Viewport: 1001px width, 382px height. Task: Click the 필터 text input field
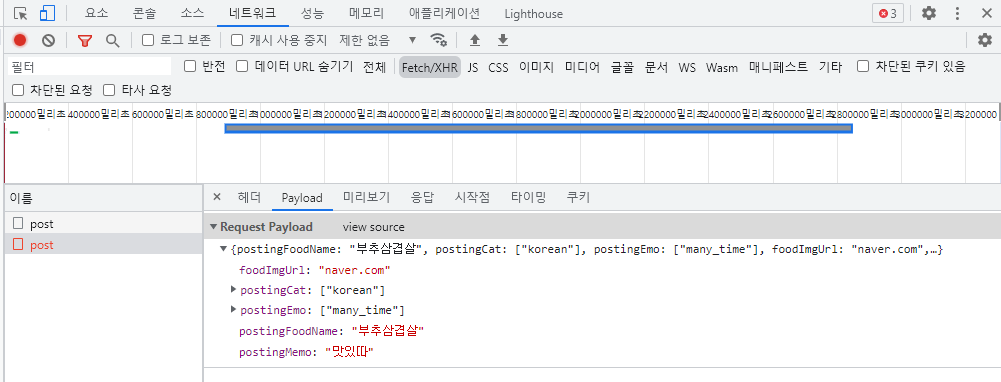pos(90,66)
